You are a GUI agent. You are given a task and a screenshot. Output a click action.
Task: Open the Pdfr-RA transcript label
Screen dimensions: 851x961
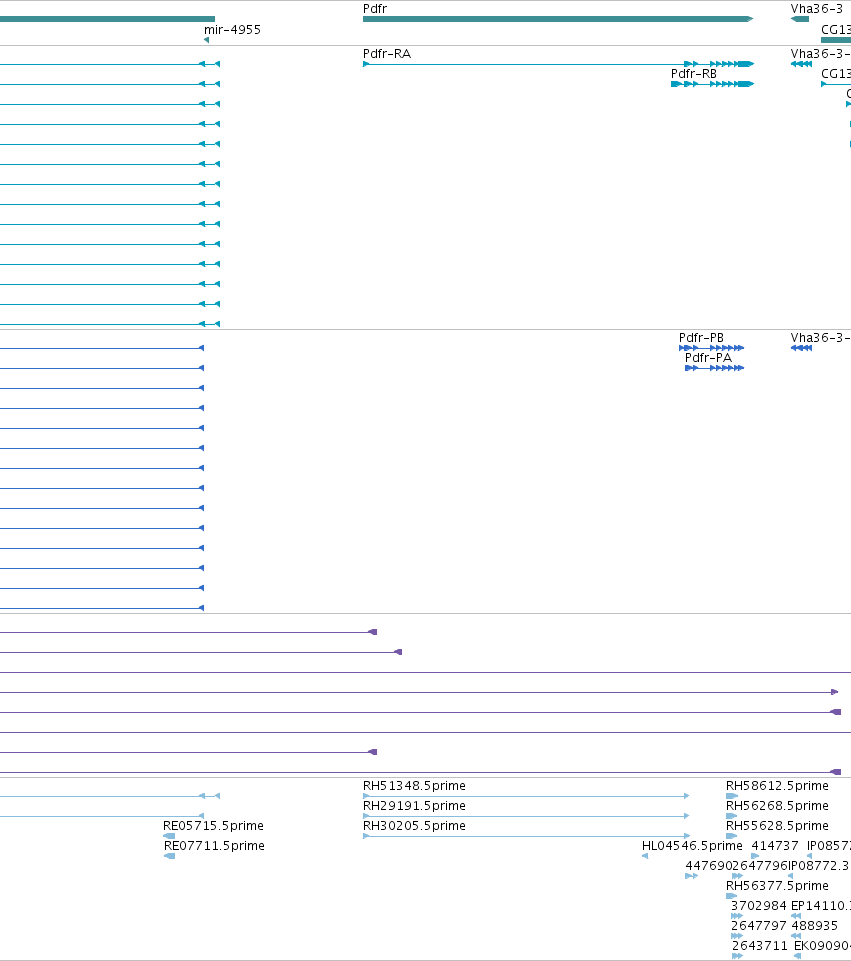[387, 54]
